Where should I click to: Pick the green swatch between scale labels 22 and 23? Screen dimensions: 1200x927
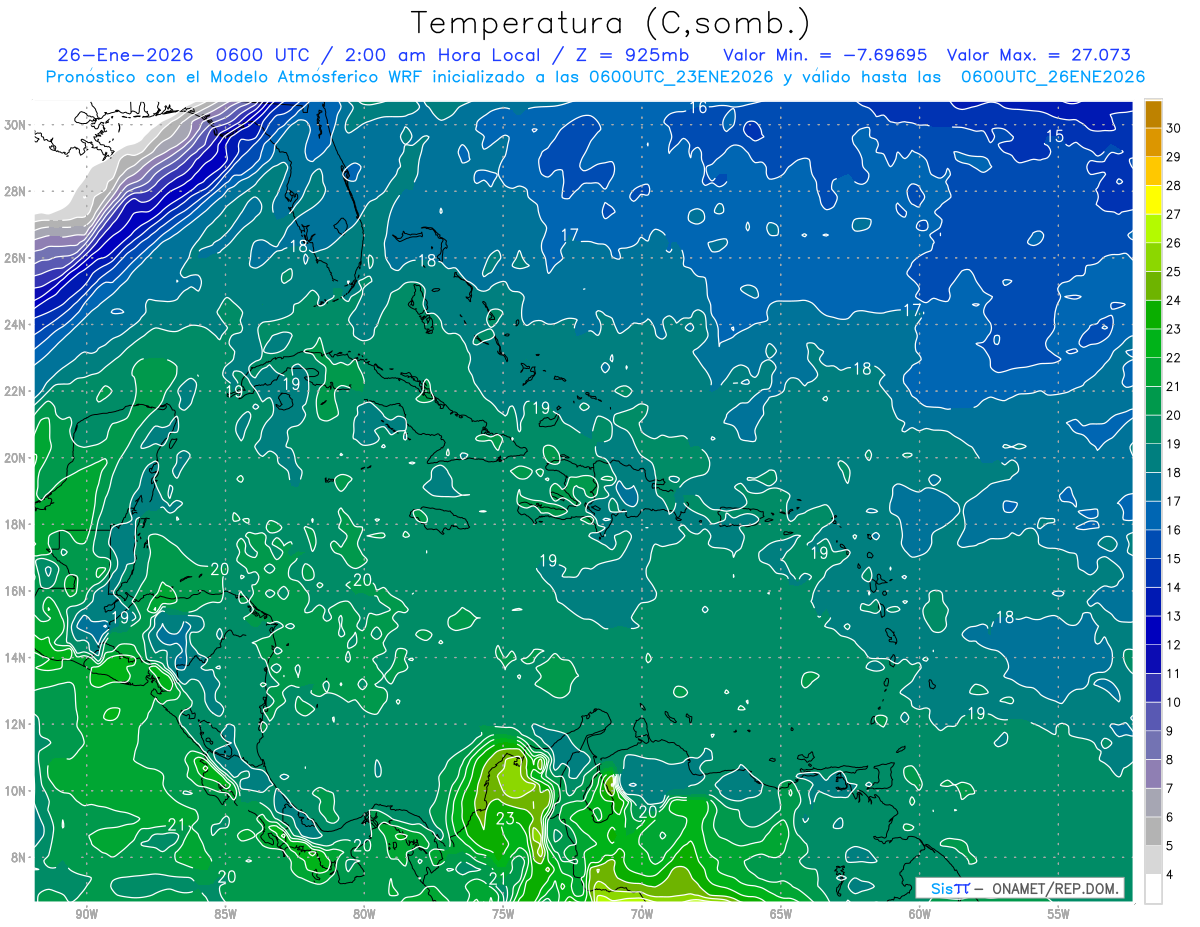1153,343
